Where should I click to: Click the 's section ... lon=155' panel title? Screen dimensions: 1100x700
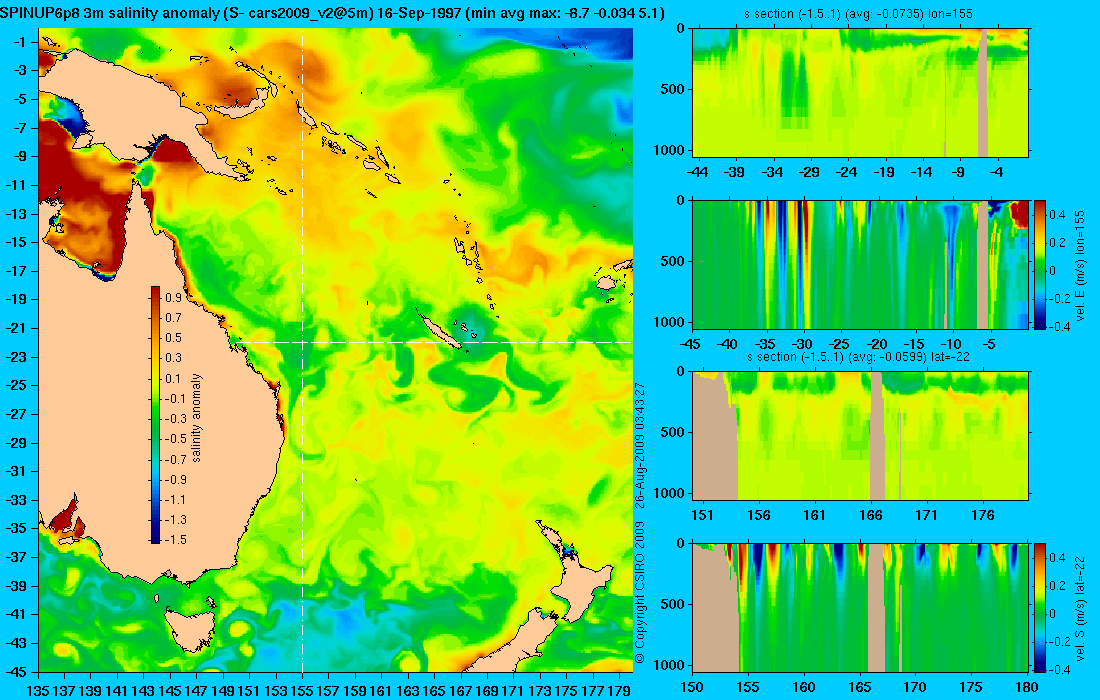click(x=860, y=13)
